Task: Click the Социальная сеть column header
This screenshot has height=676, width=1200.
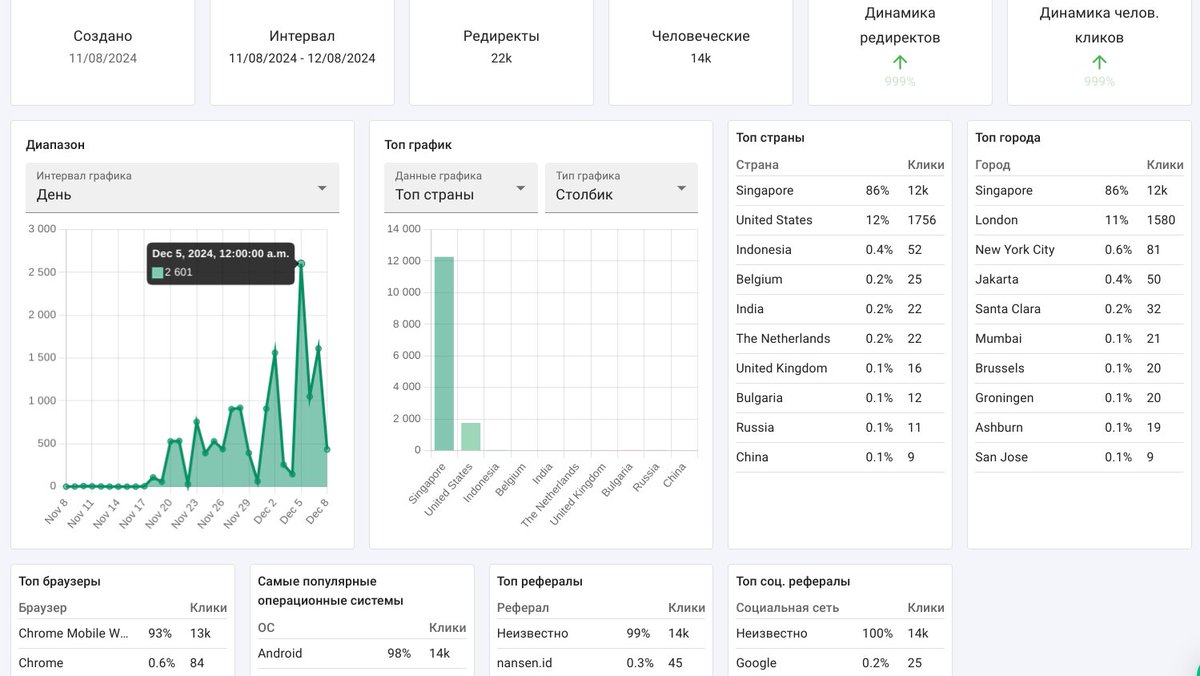Action: click(787, 607)
